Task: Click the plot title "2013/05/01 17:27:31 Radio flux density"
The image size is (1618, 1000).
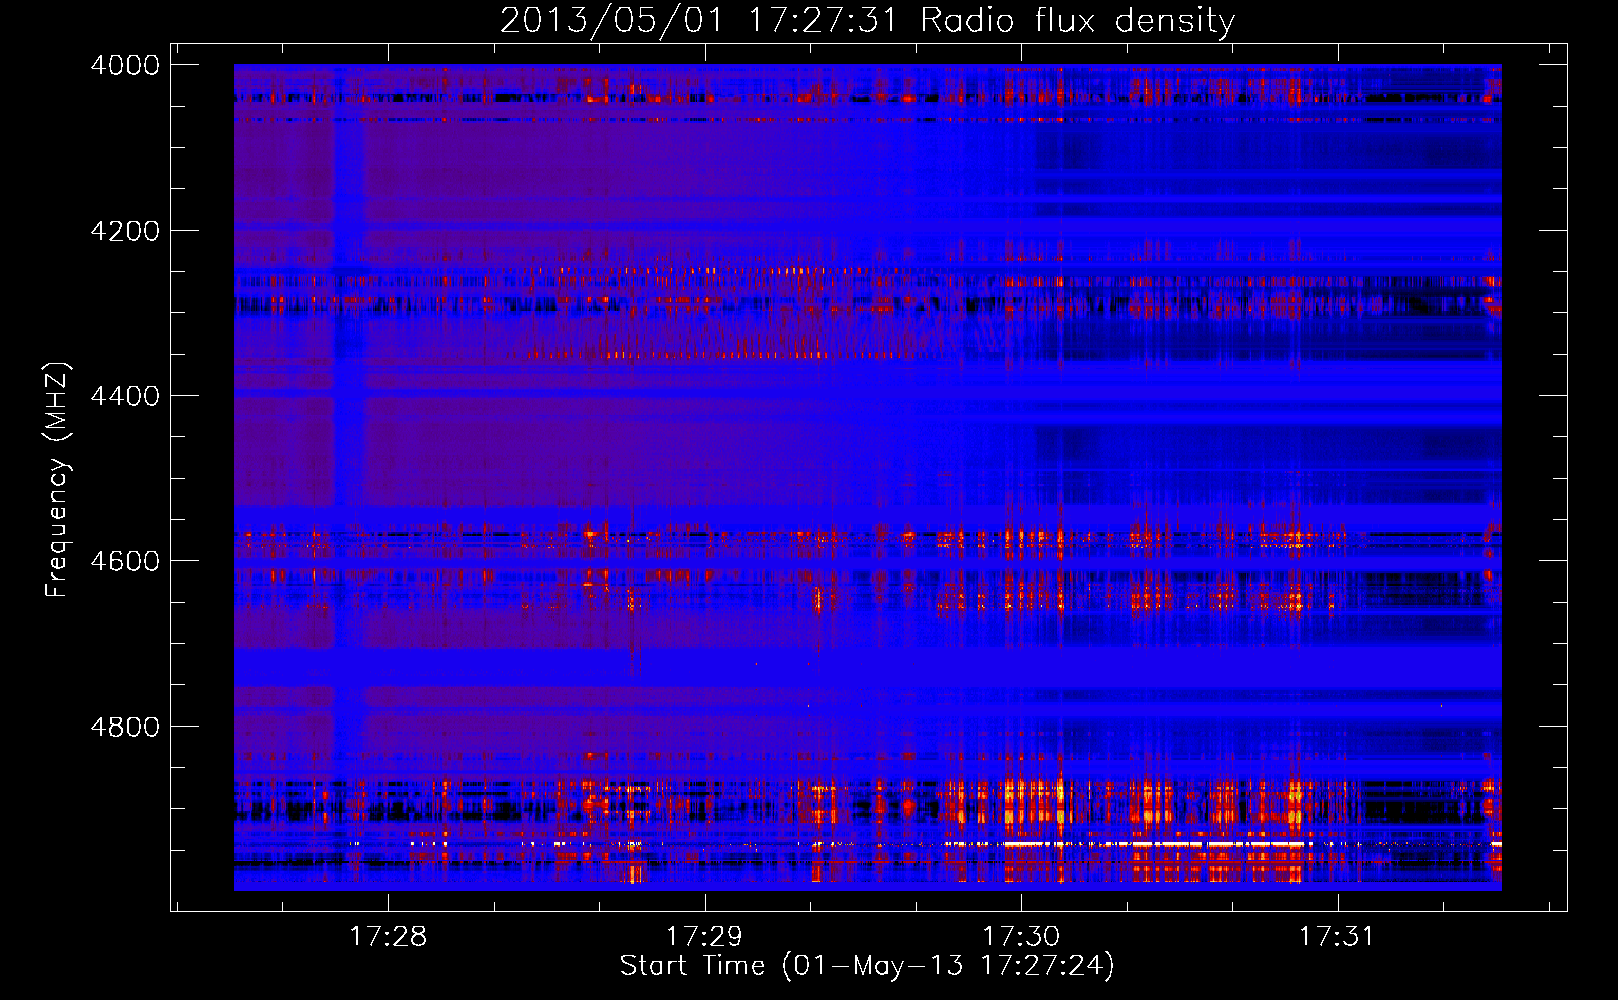Action: (x=867, y=20)
